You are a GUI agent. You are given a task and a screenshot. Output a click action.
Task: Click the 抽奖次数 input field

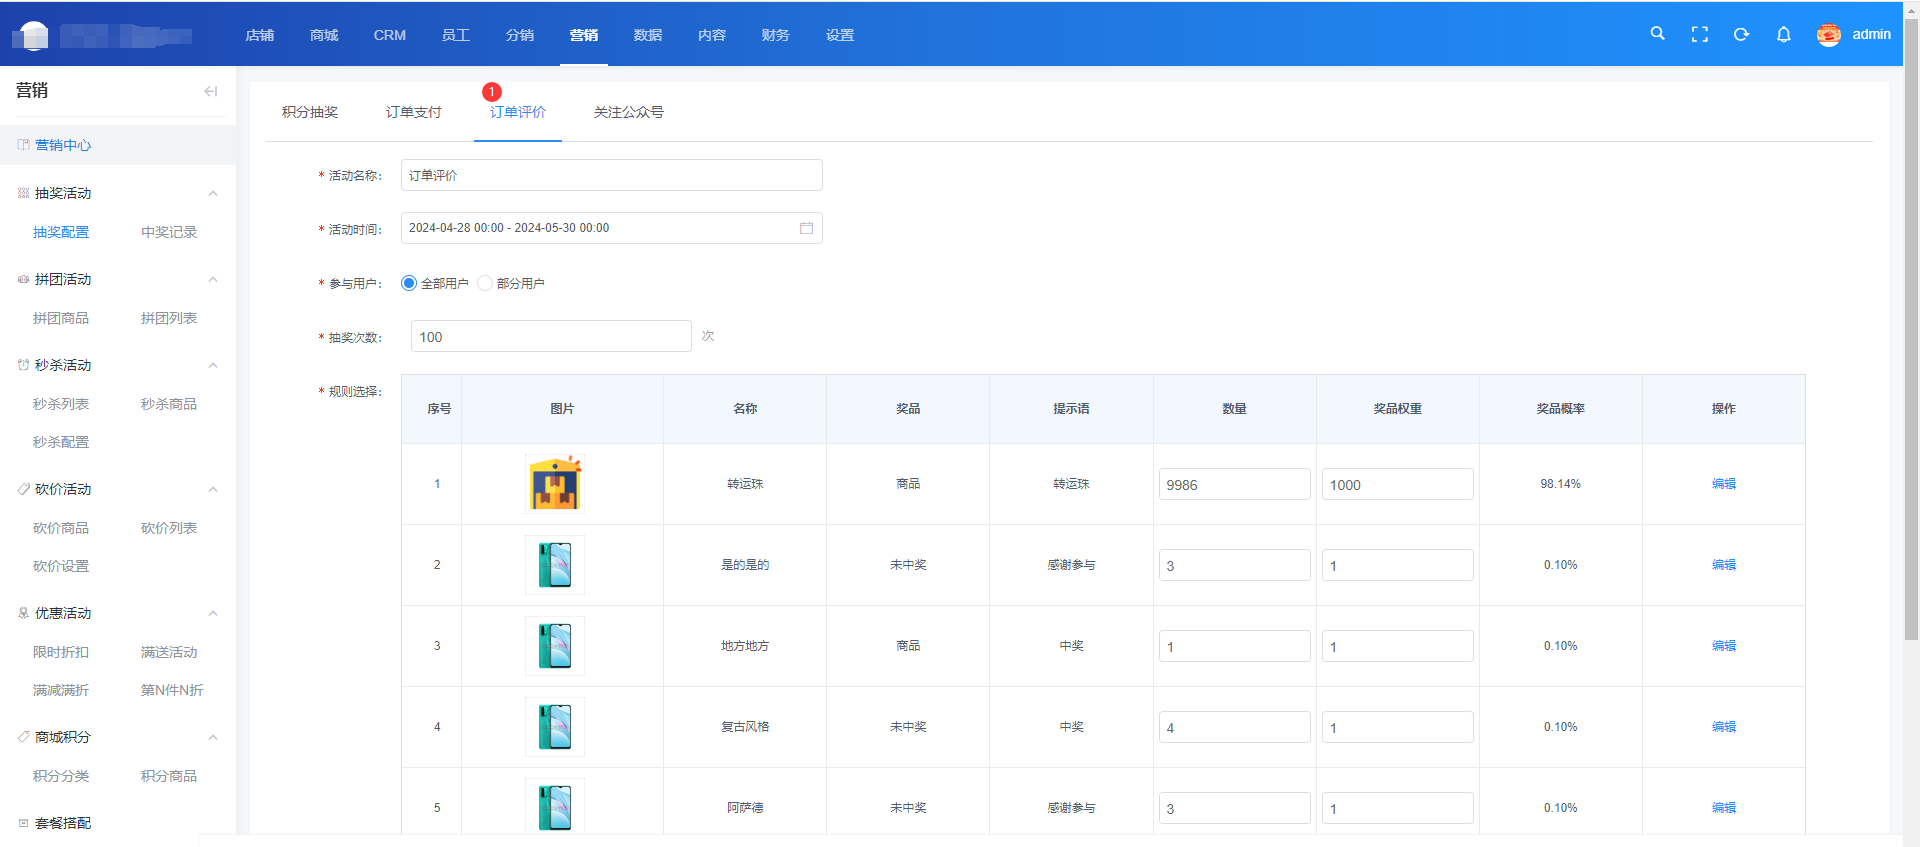click(x=551, y=336)
